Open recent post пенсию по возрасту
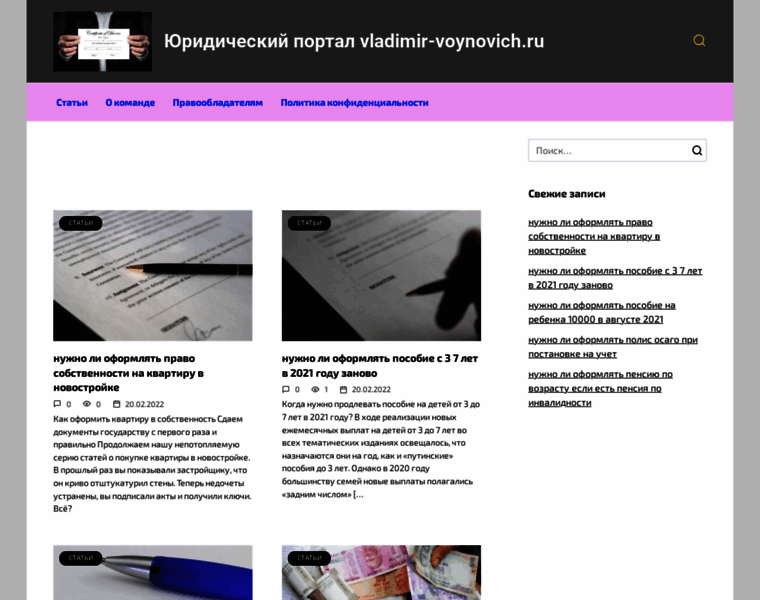760x600 pixels. [601, 388]
